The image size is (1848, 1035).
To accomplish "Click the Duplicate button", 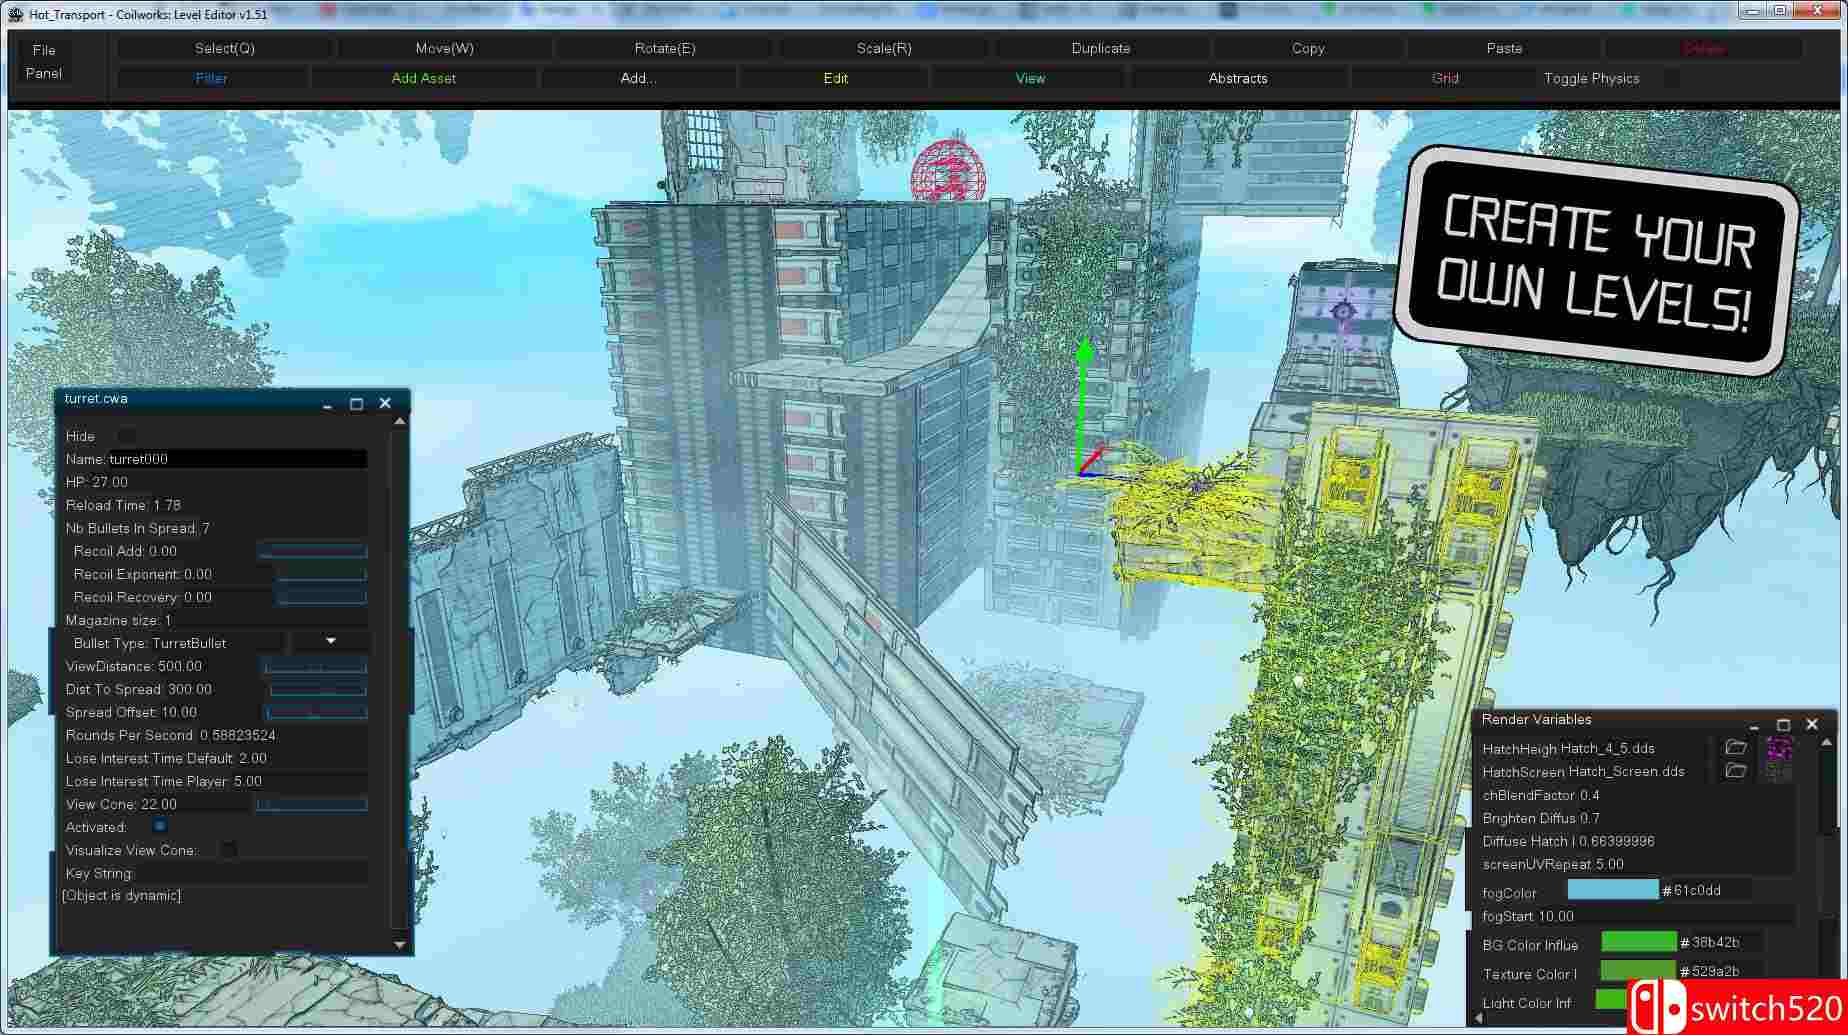I will (1100, 48).
